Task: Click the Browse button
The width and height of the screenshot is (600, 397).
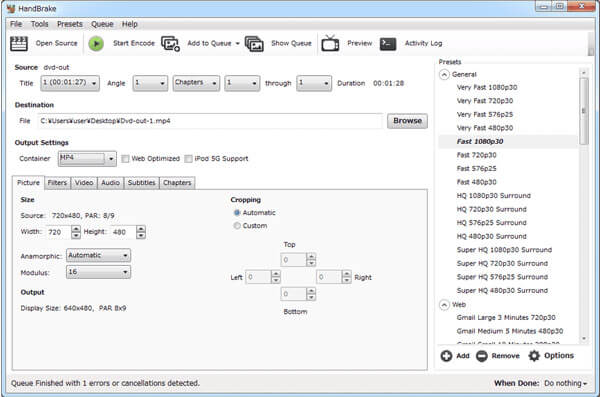Action: 407,121
